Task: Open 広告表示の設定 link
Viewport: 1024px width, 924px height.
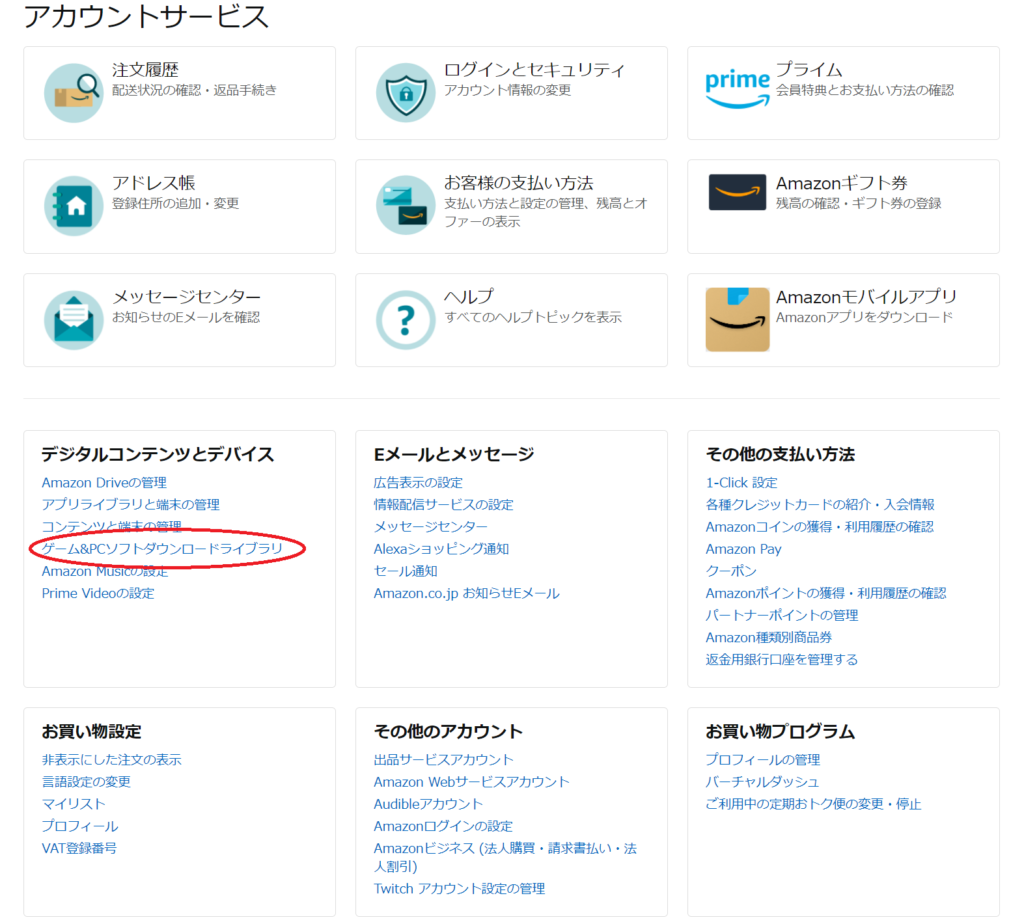Action: click(x=418, y=483)
